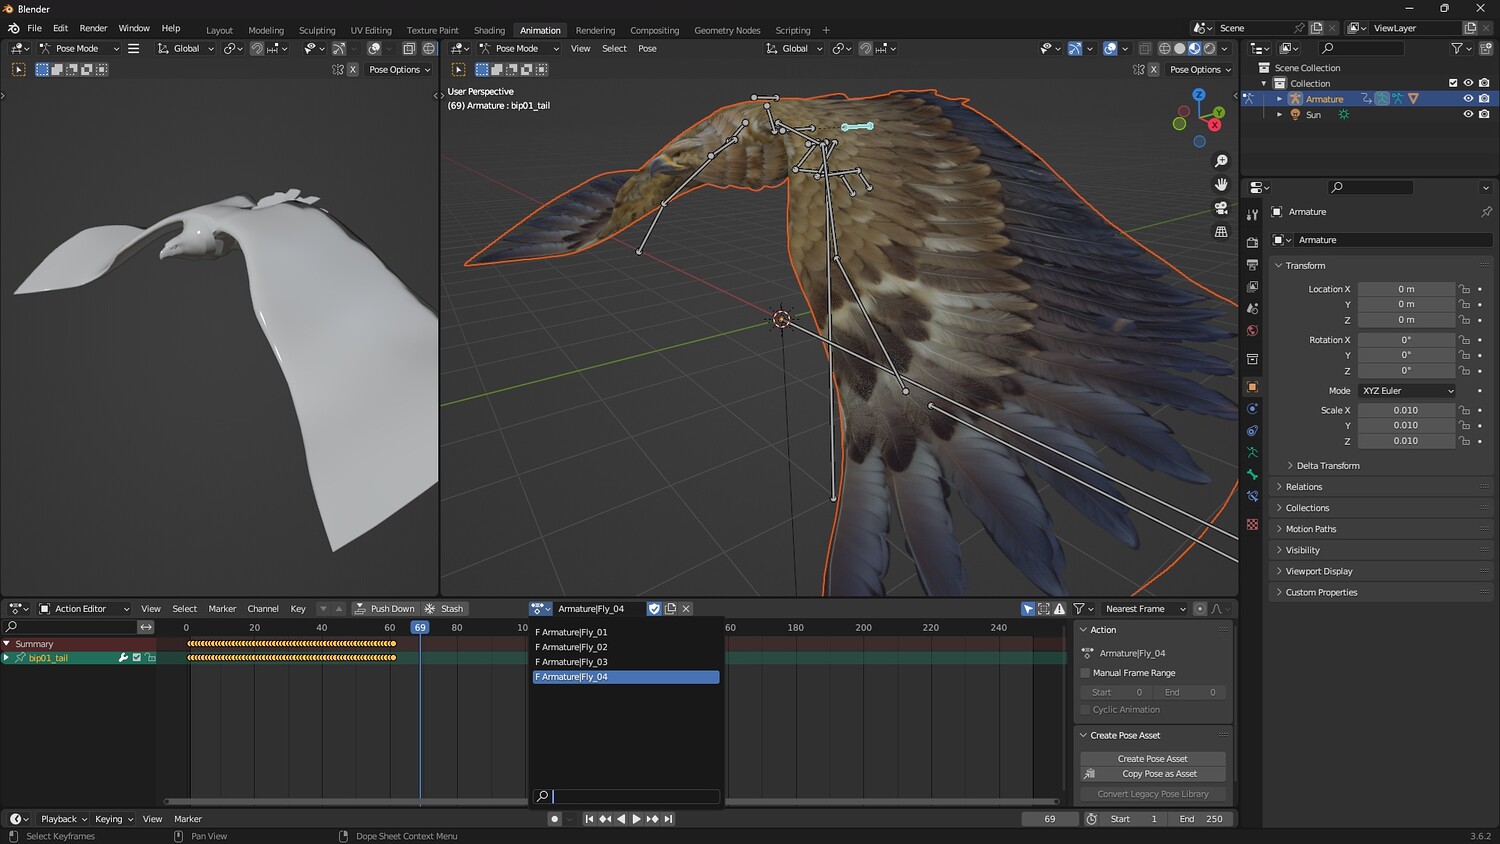1500x844 pixels.
Task: Switch to the Shading workspace tab
Action: (489, 30)
